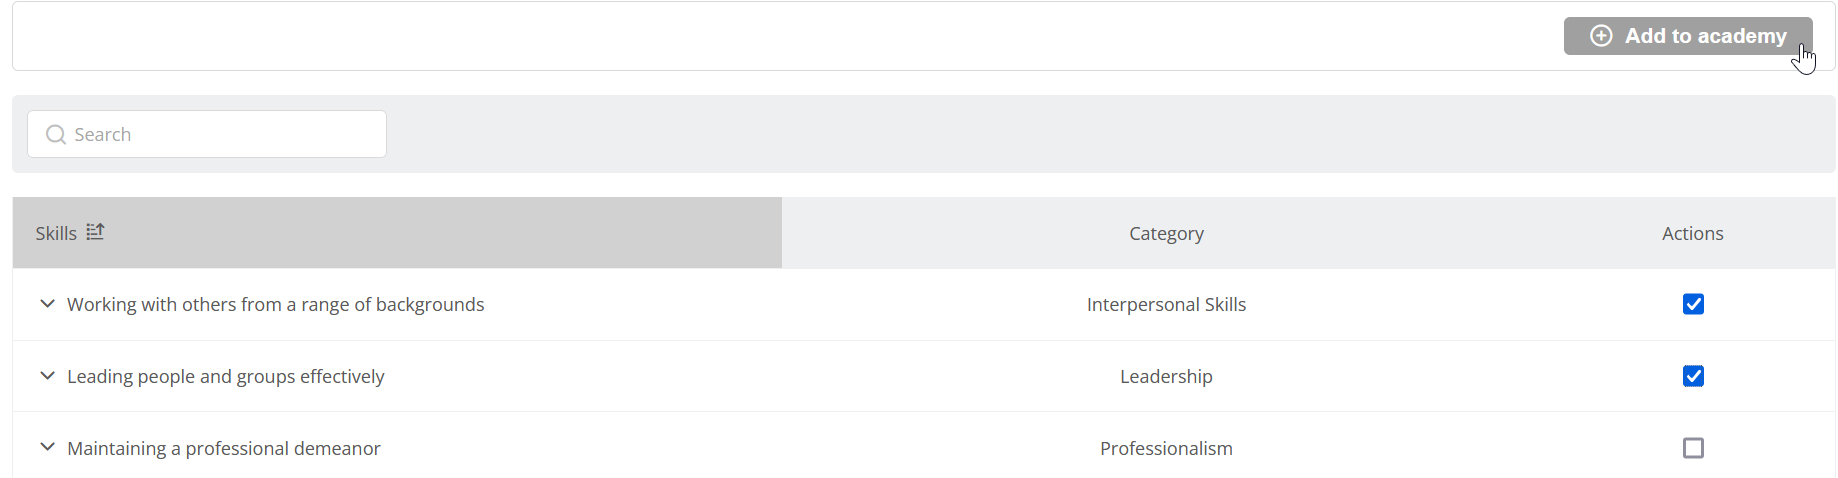Click the Leadership category cell
The height and width of the screenshot is (478, 1838).
[1166, 376]
